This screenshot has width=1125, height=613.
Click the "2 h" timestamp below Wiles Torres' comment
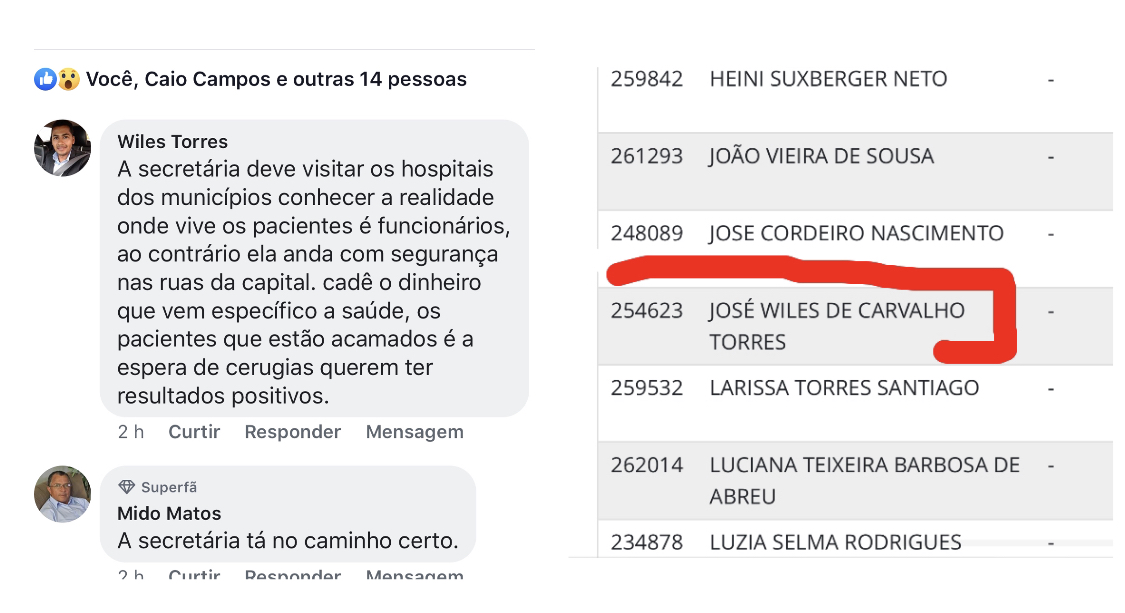click(131, 432)
